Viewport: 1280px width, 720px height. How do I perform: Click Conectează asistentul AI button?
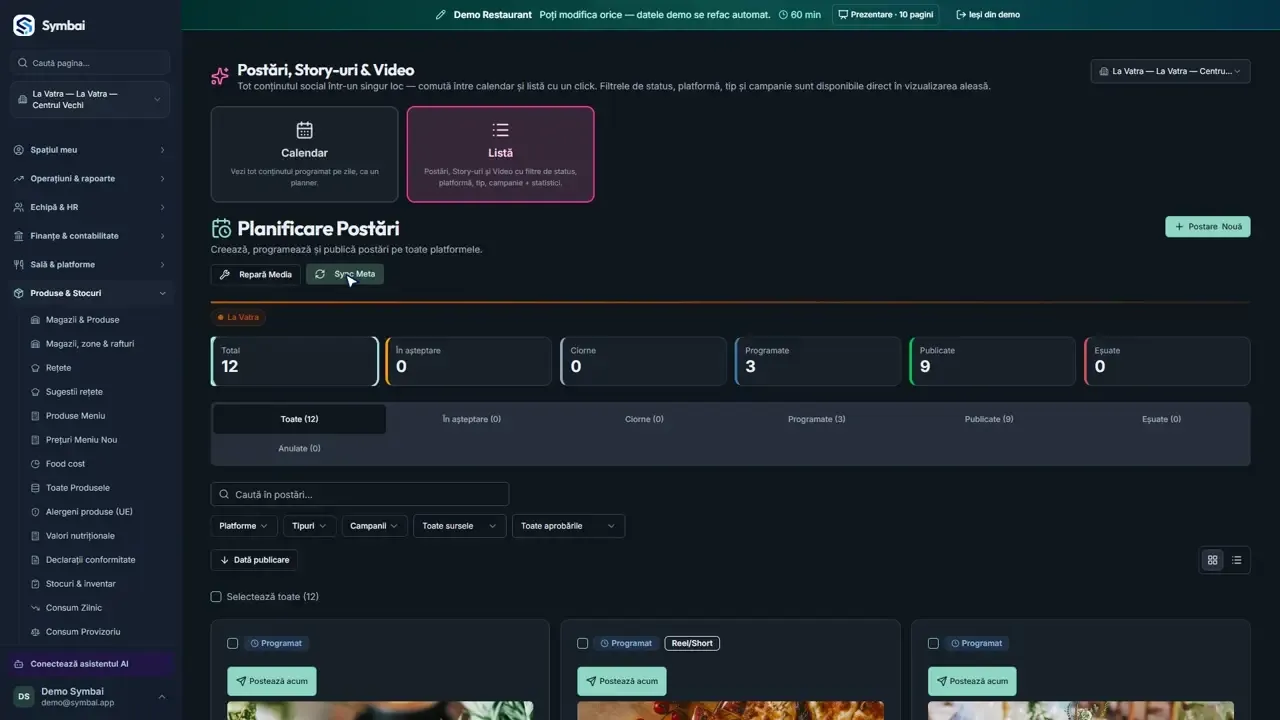point(88,664)
